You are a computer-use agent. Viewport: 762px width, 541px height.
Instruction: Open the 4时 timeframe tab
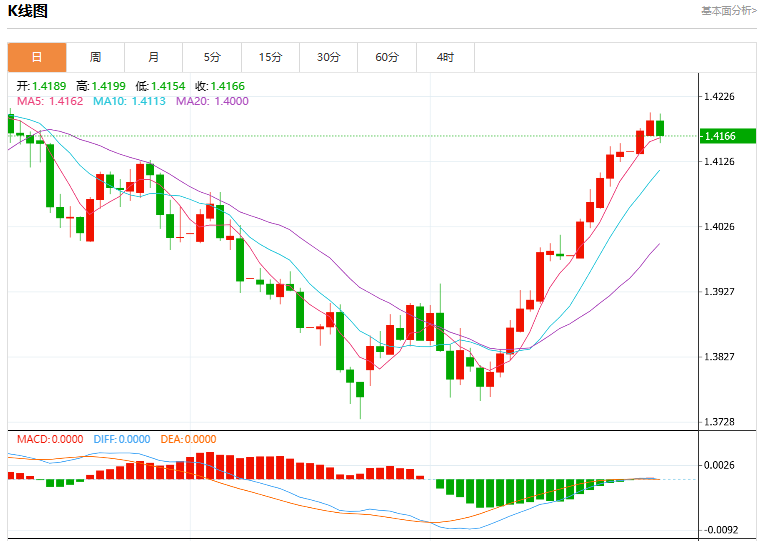click(445, 57)
